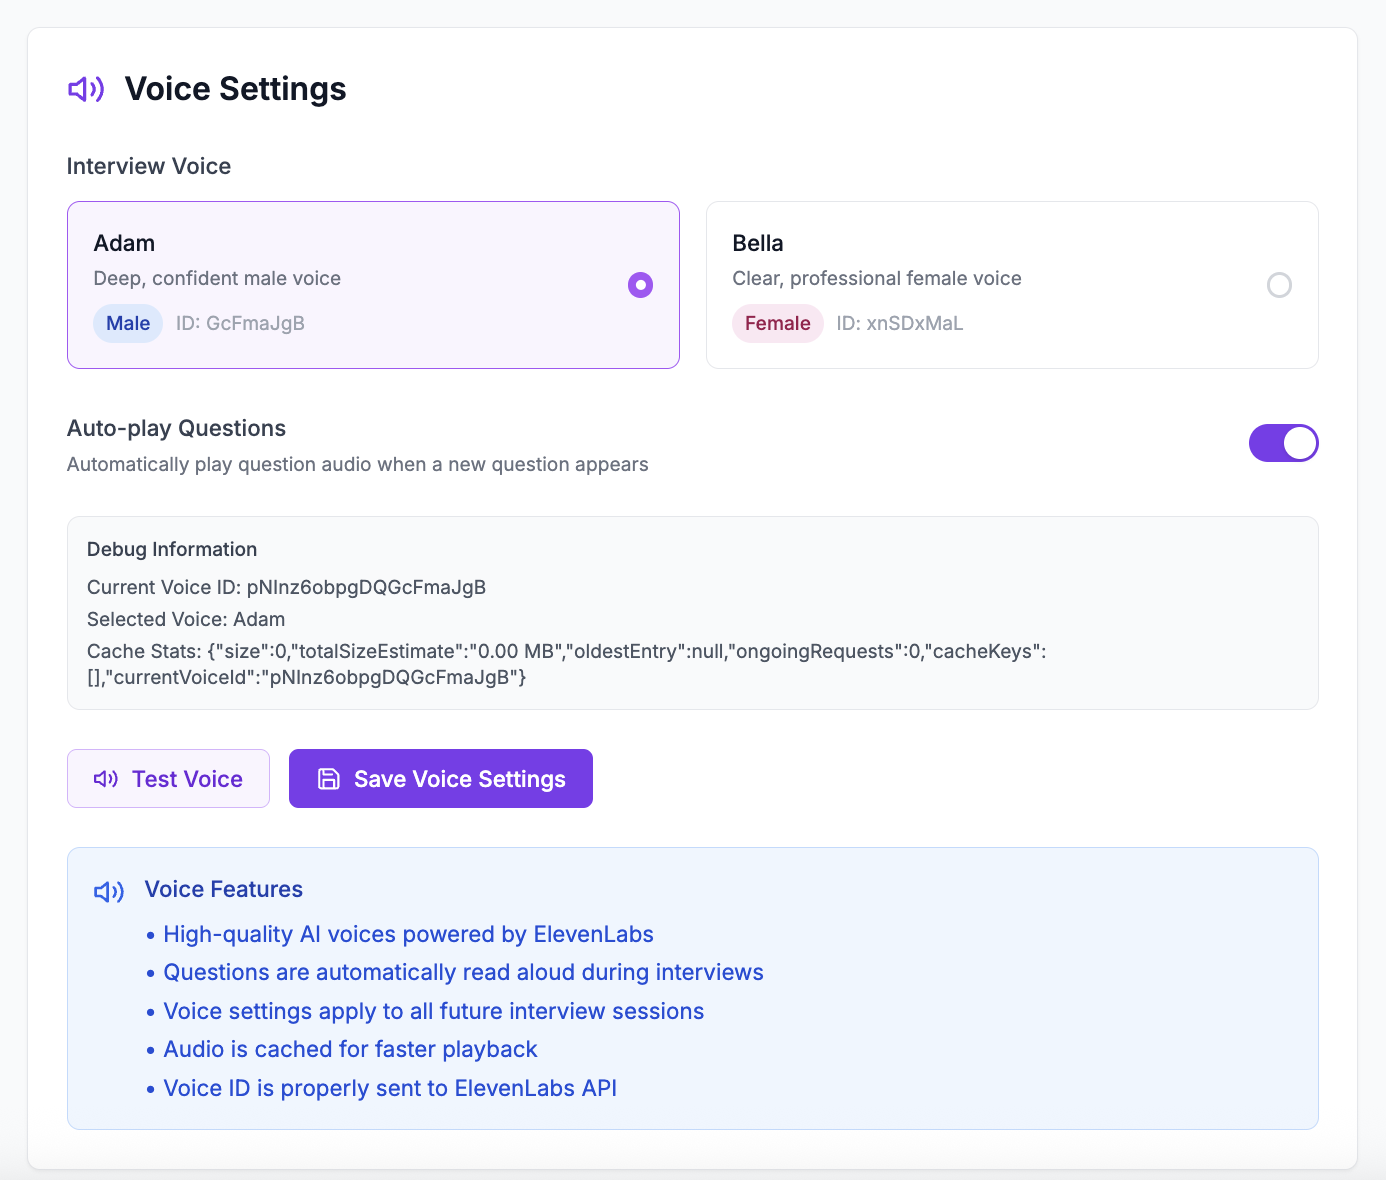1386x1180 pixels.
Task: Click the Voice Features heading
Action: coord(224,889)
